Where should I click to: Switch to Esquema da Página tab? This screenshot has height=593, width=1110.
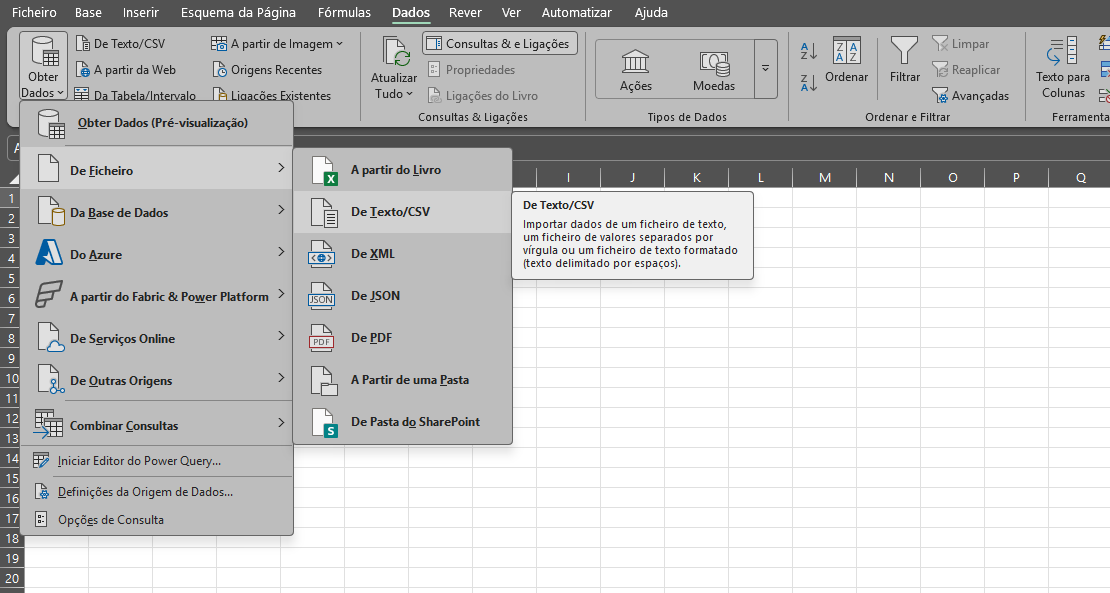(x=239, y=12)
